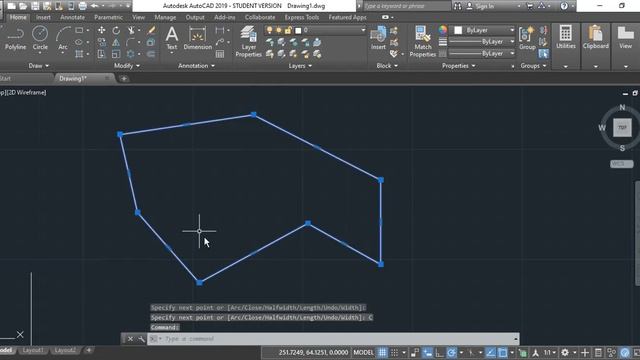Activate the Scale tool
Viewport: 640px width, 360px height.
coord(116,54)
